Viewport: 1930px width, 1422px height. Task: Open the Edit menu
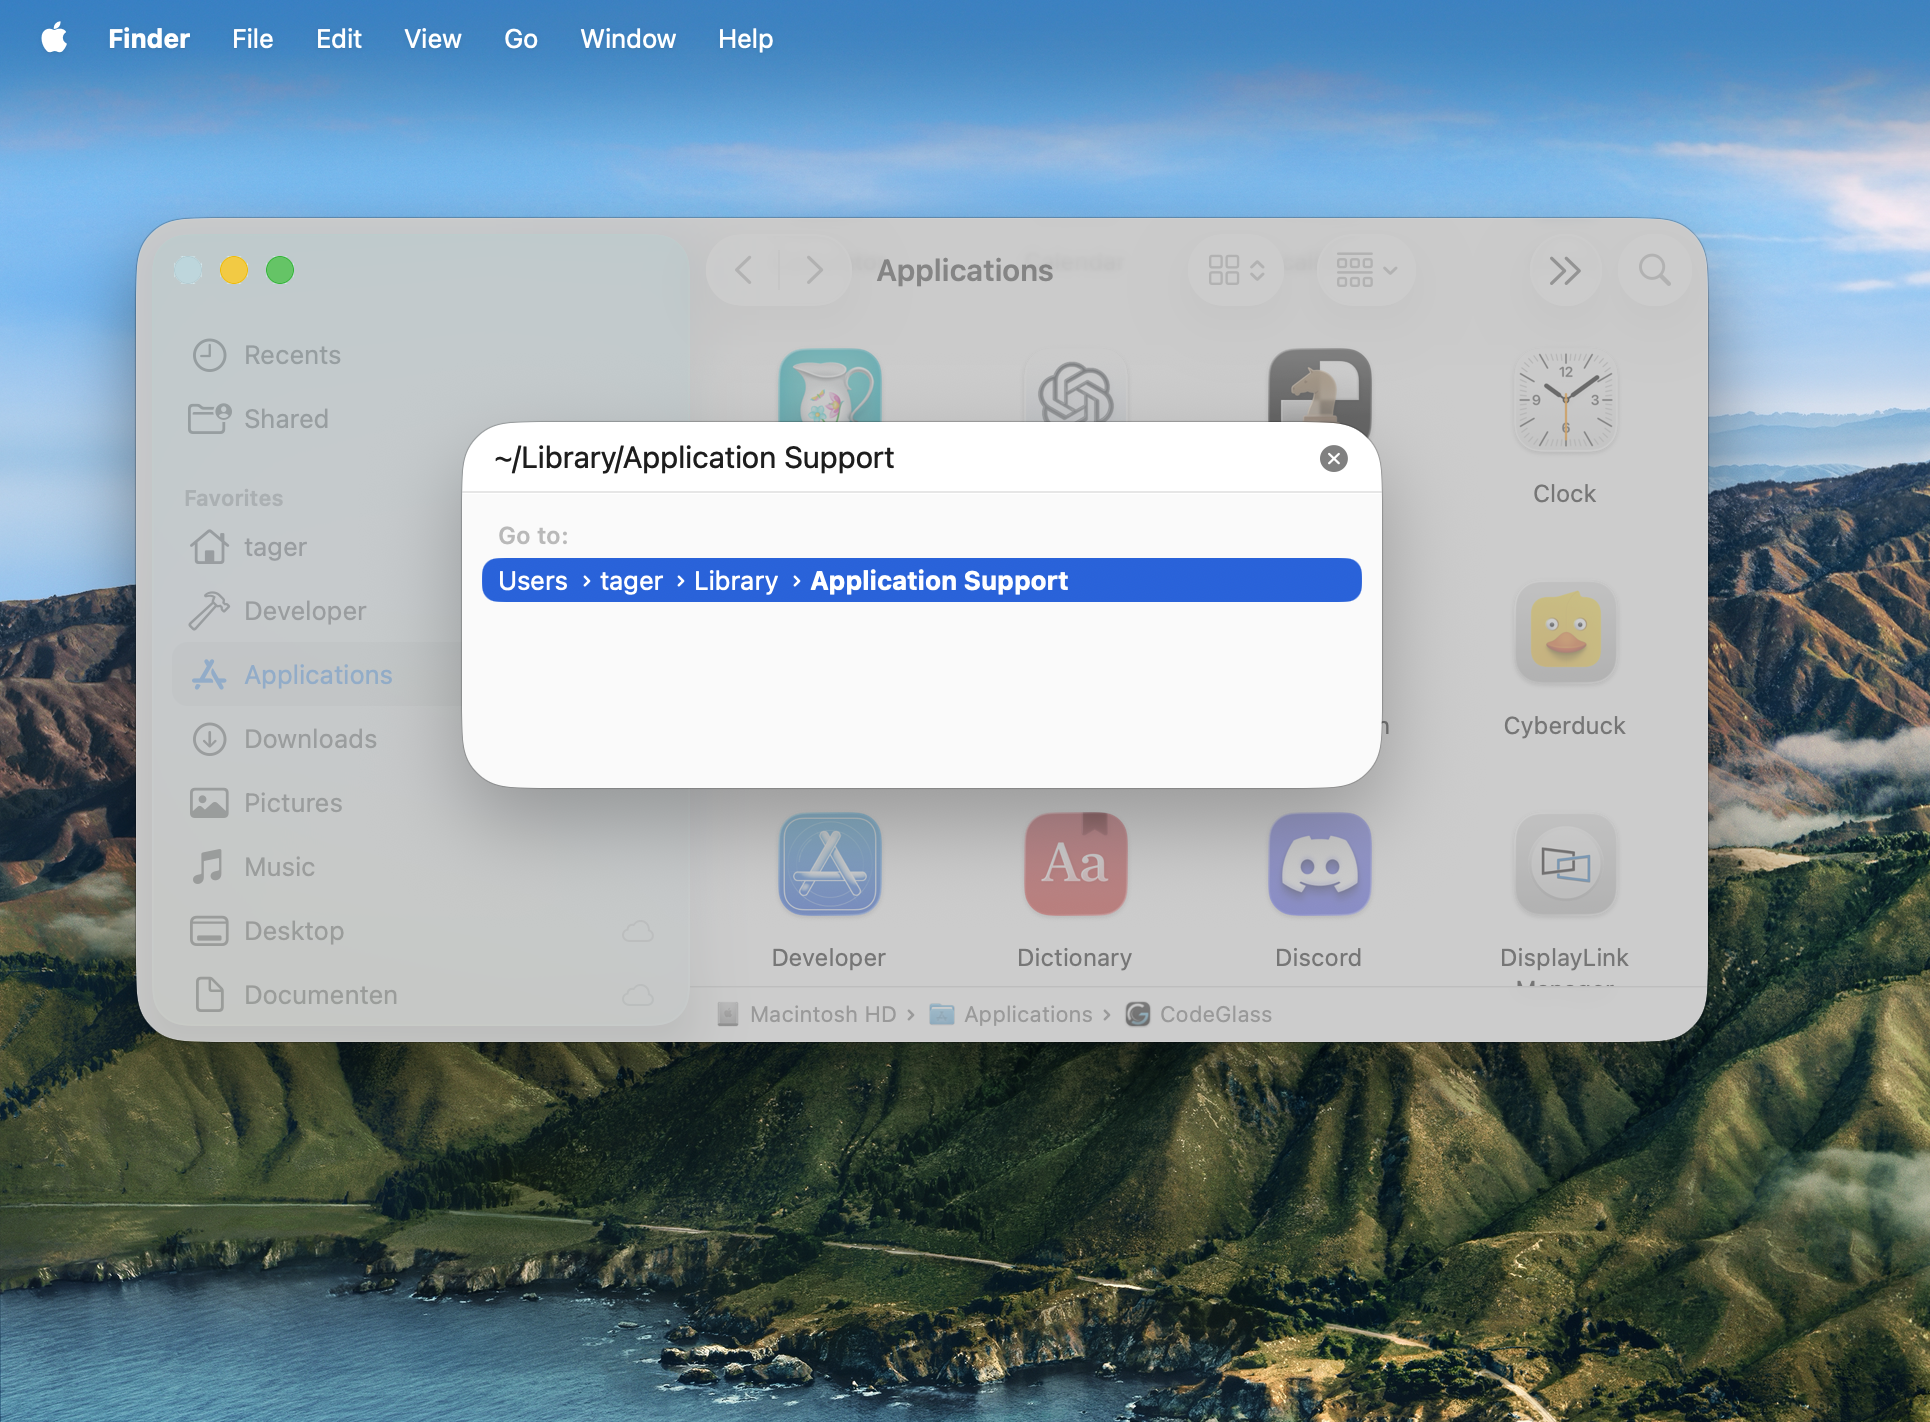339,38
